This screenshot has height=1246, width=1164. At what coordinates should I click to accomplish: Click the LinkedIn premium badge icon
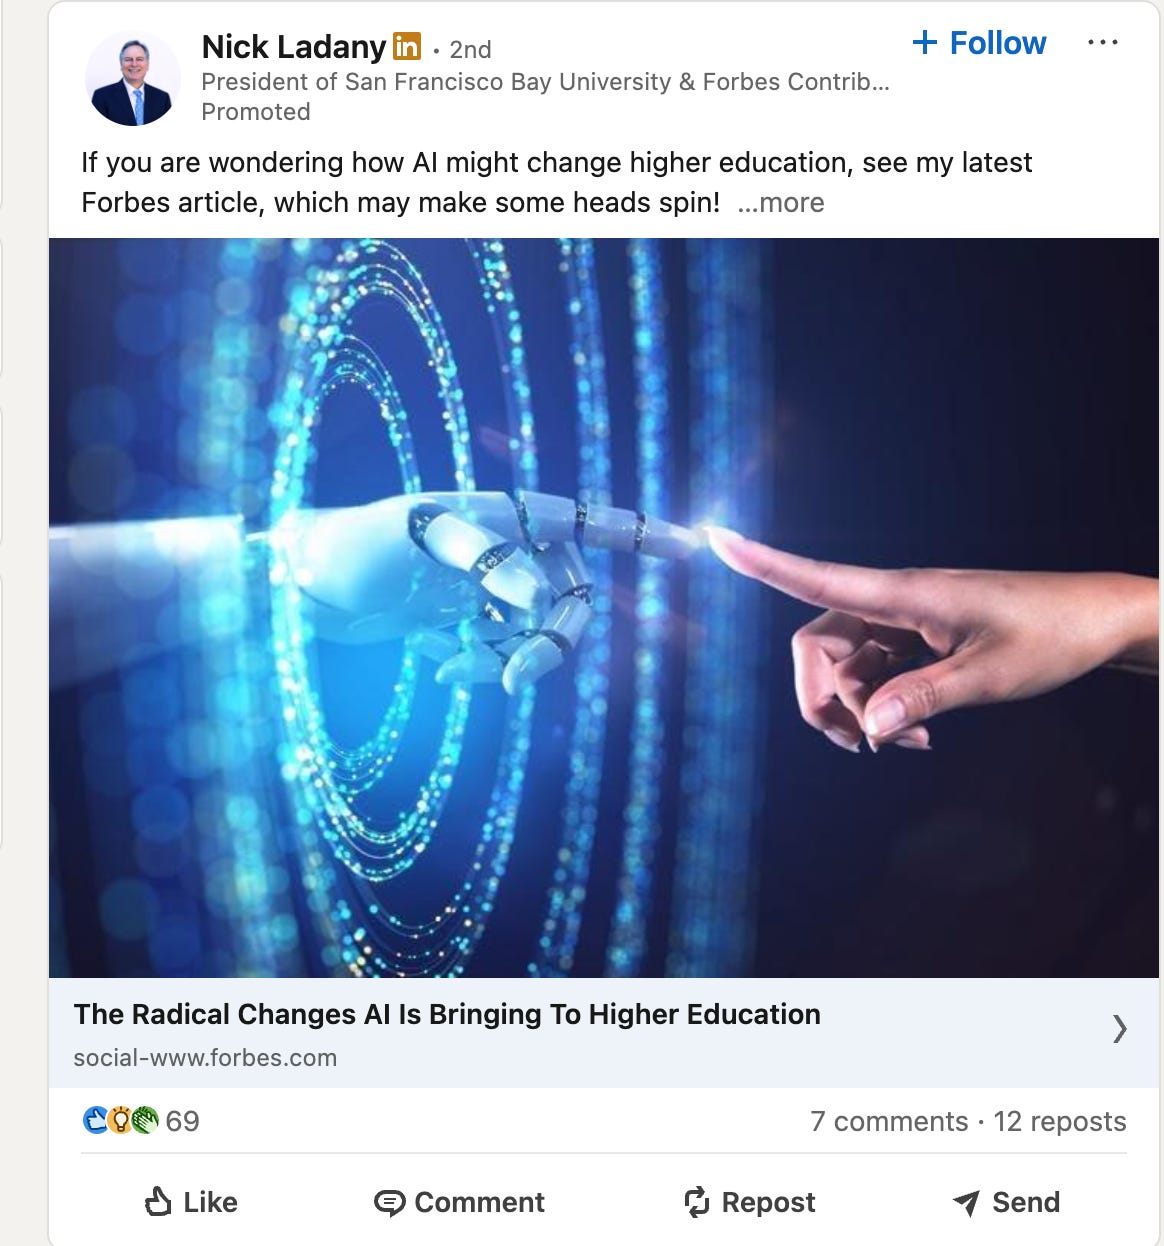[407, 46]
